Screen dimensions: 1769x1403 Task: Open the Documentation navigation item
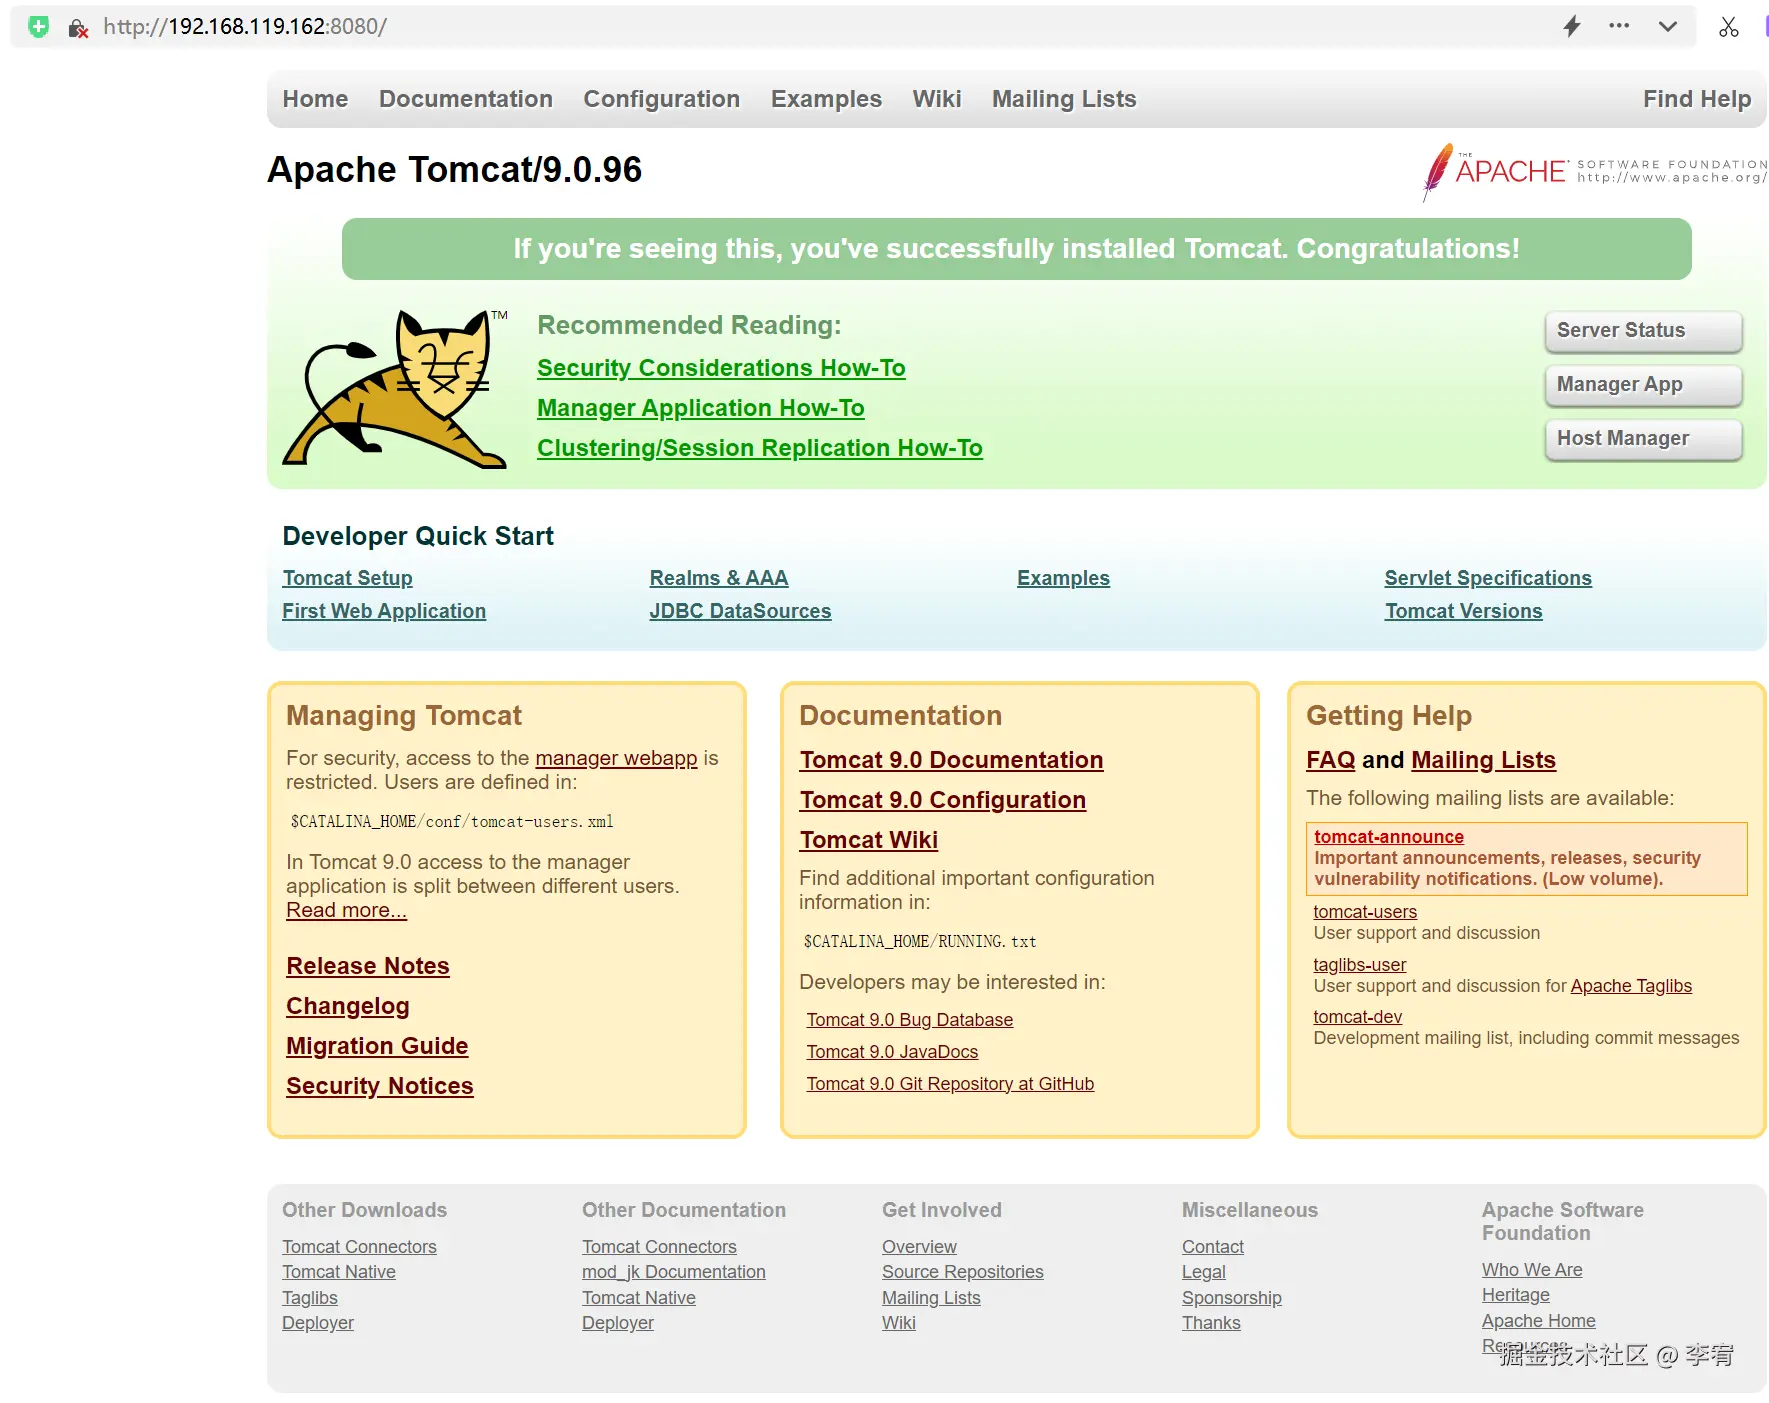pyautogui.click(x=466, y=99)
